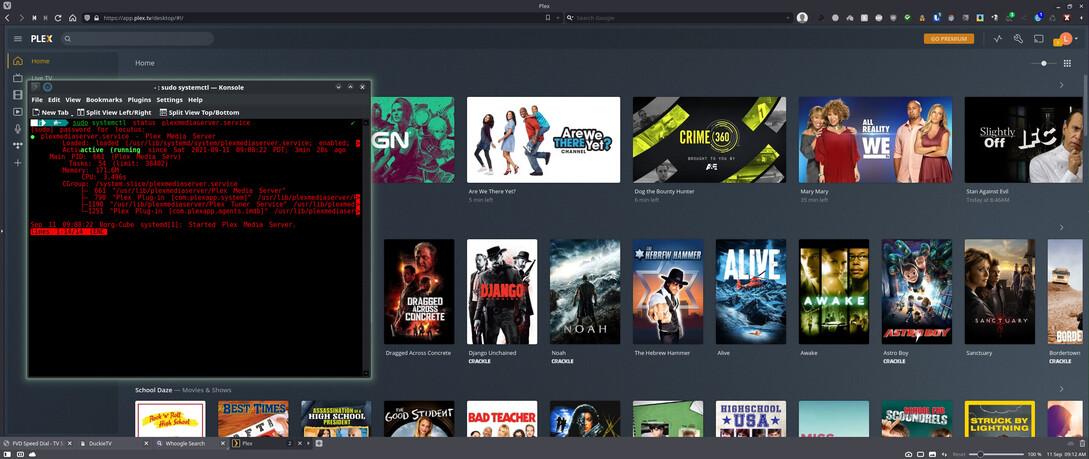Switch to the FVD Speed Dial tab

[x=36, y=443]
